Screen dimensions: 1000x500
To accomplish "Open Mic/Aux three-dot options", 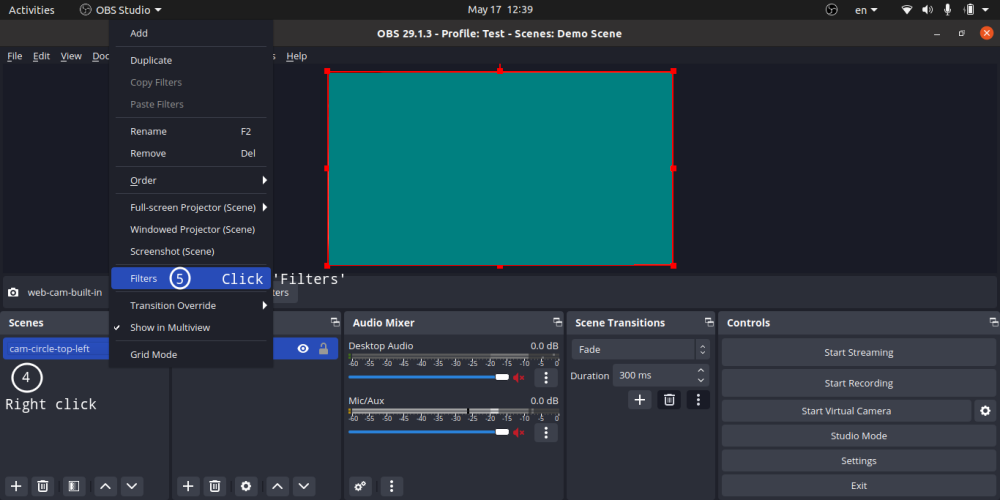I will [x=546, y=432].
